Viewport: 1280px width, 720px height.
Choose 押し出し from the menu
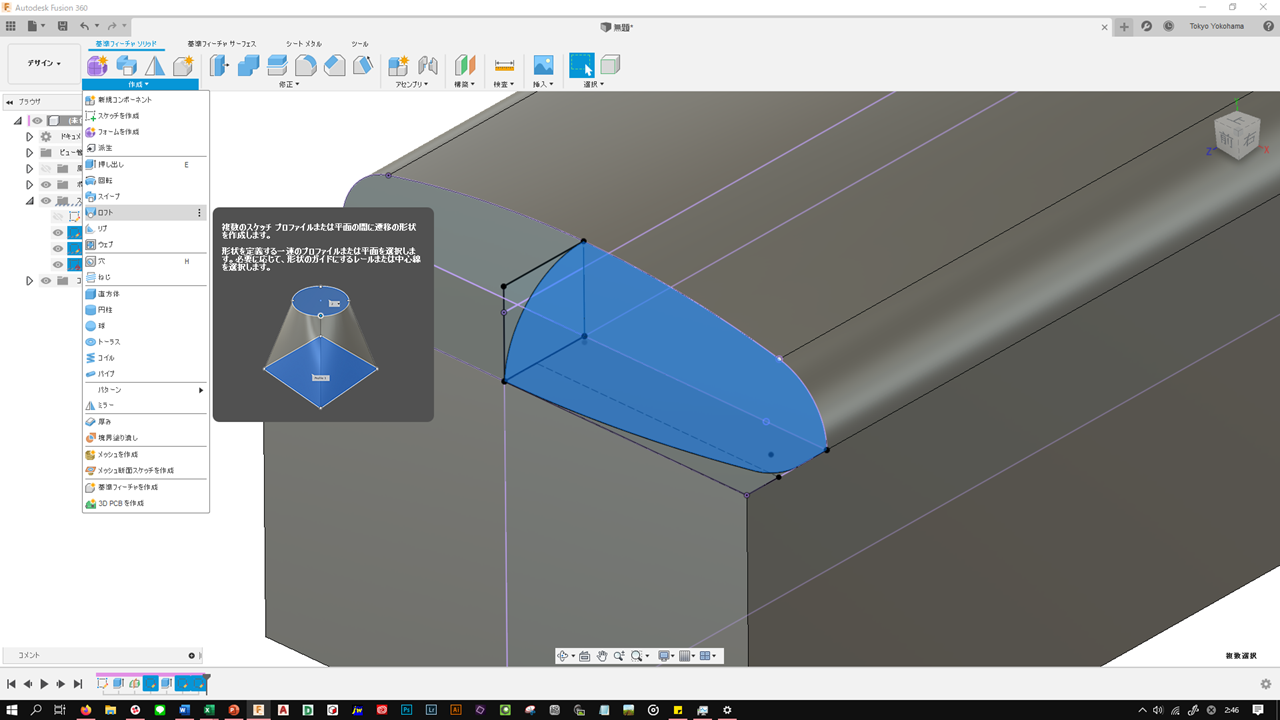pos(146,164)
